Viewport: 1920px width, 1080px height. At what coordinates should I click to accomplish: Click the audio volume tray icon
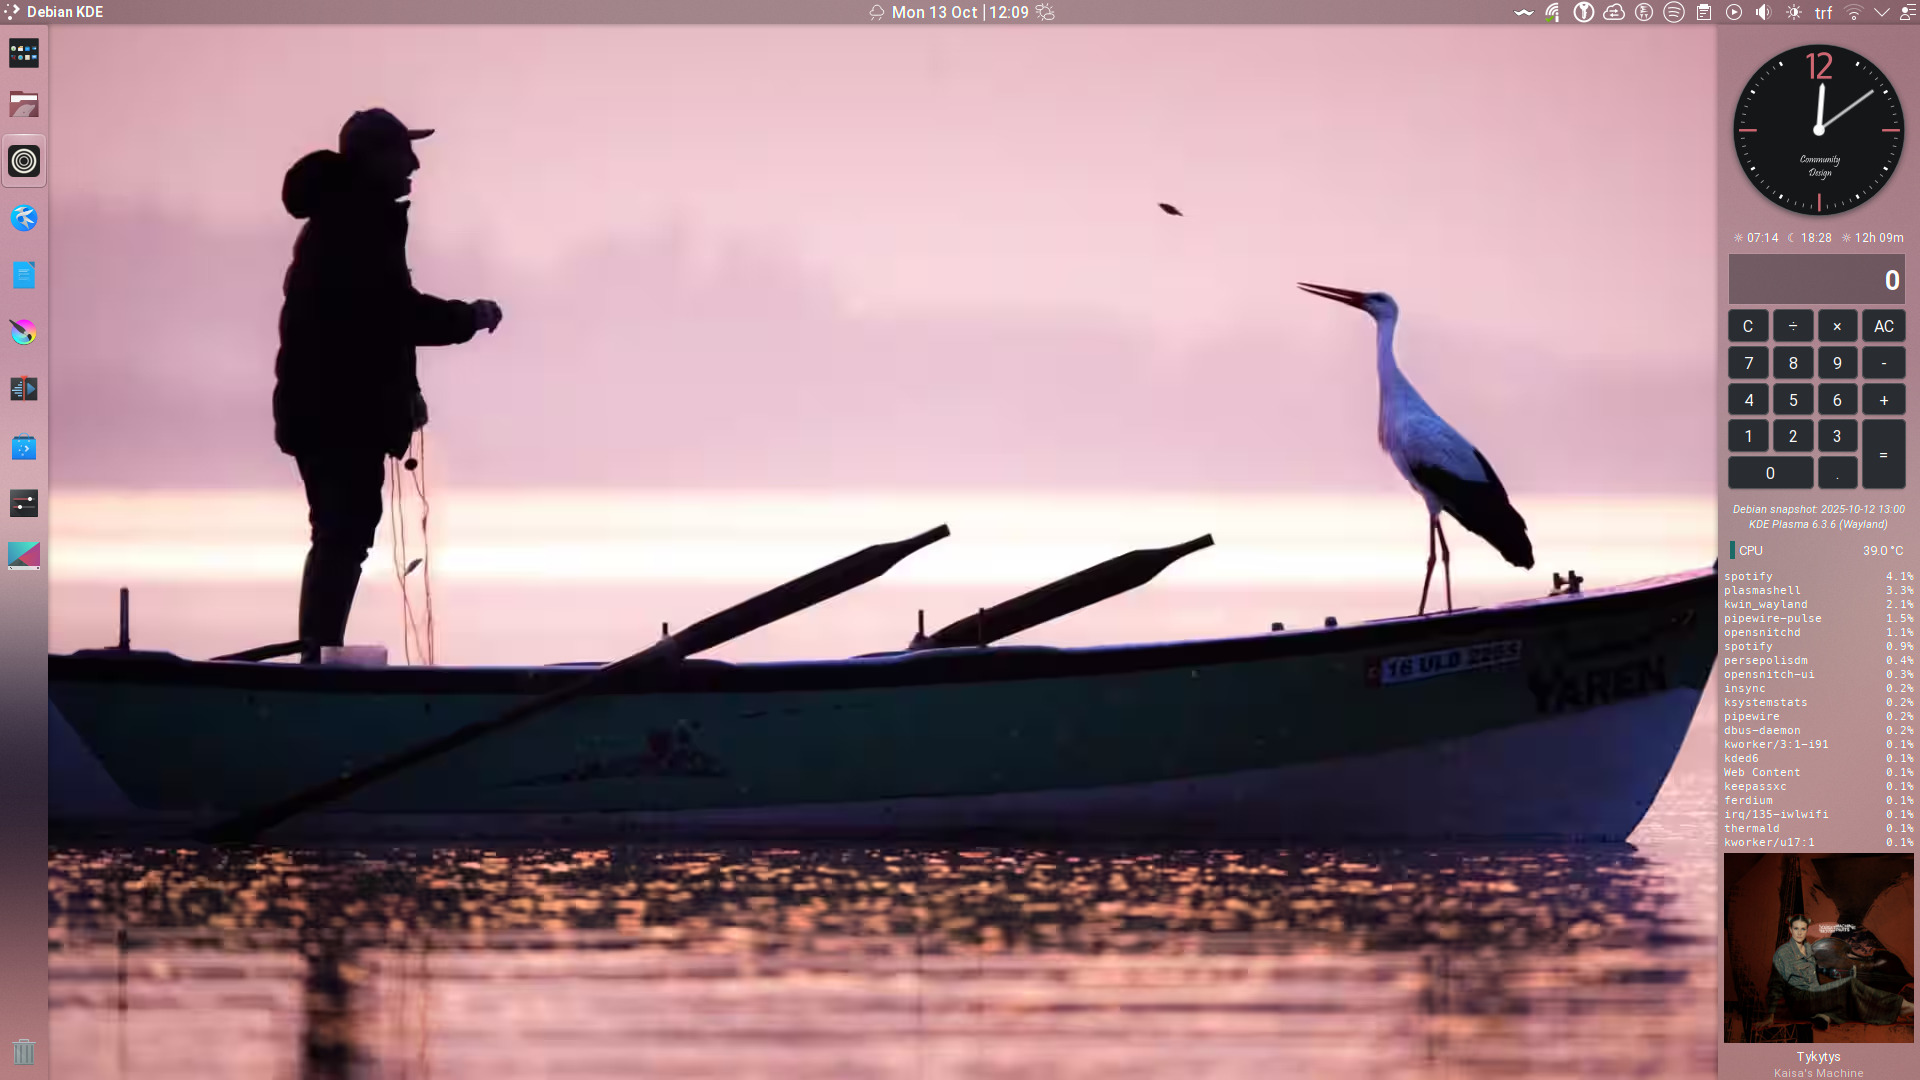(x=1764, y=12)
